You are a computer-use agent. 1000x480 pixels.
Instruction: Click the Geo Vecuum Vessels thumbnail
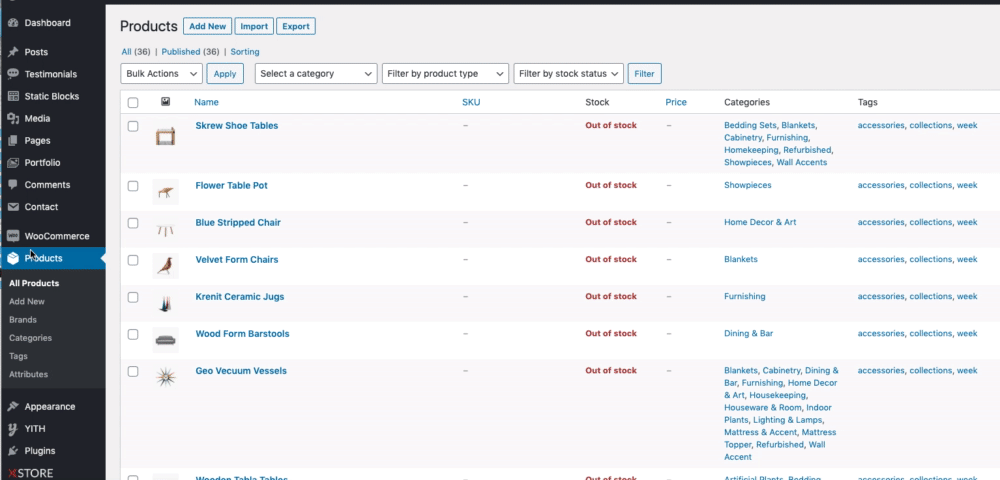(165, 377)
